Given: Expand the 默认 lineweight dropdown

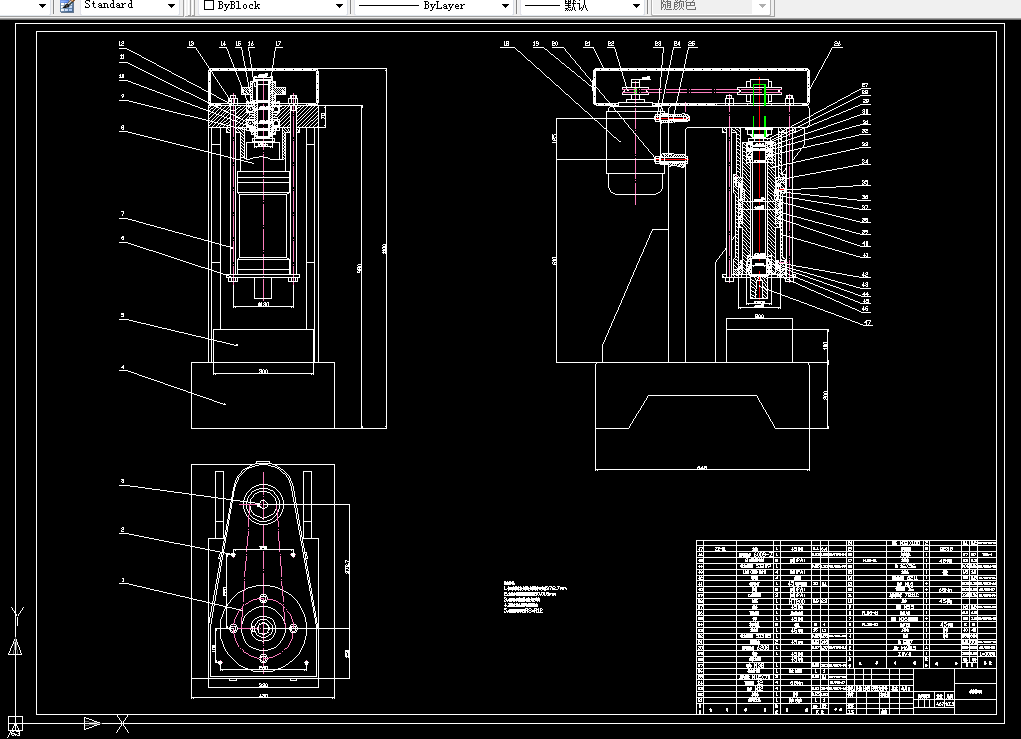Looking at the screenshot, I should point(636,6).
